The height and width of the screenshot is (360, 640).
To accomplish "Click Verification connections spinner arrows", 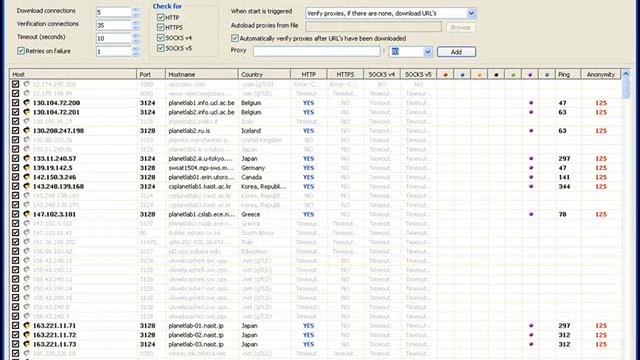I will point(136,25).
